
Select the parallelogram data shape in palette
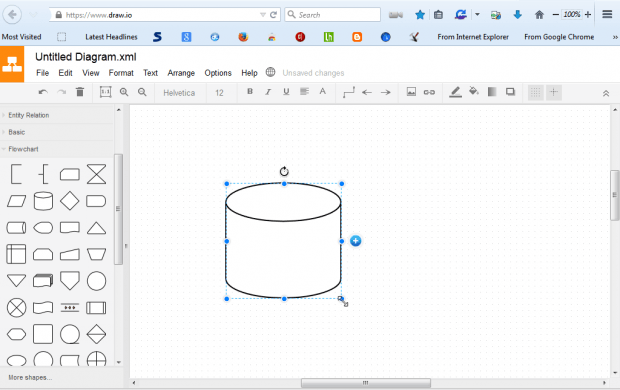[x=17, y=201]
